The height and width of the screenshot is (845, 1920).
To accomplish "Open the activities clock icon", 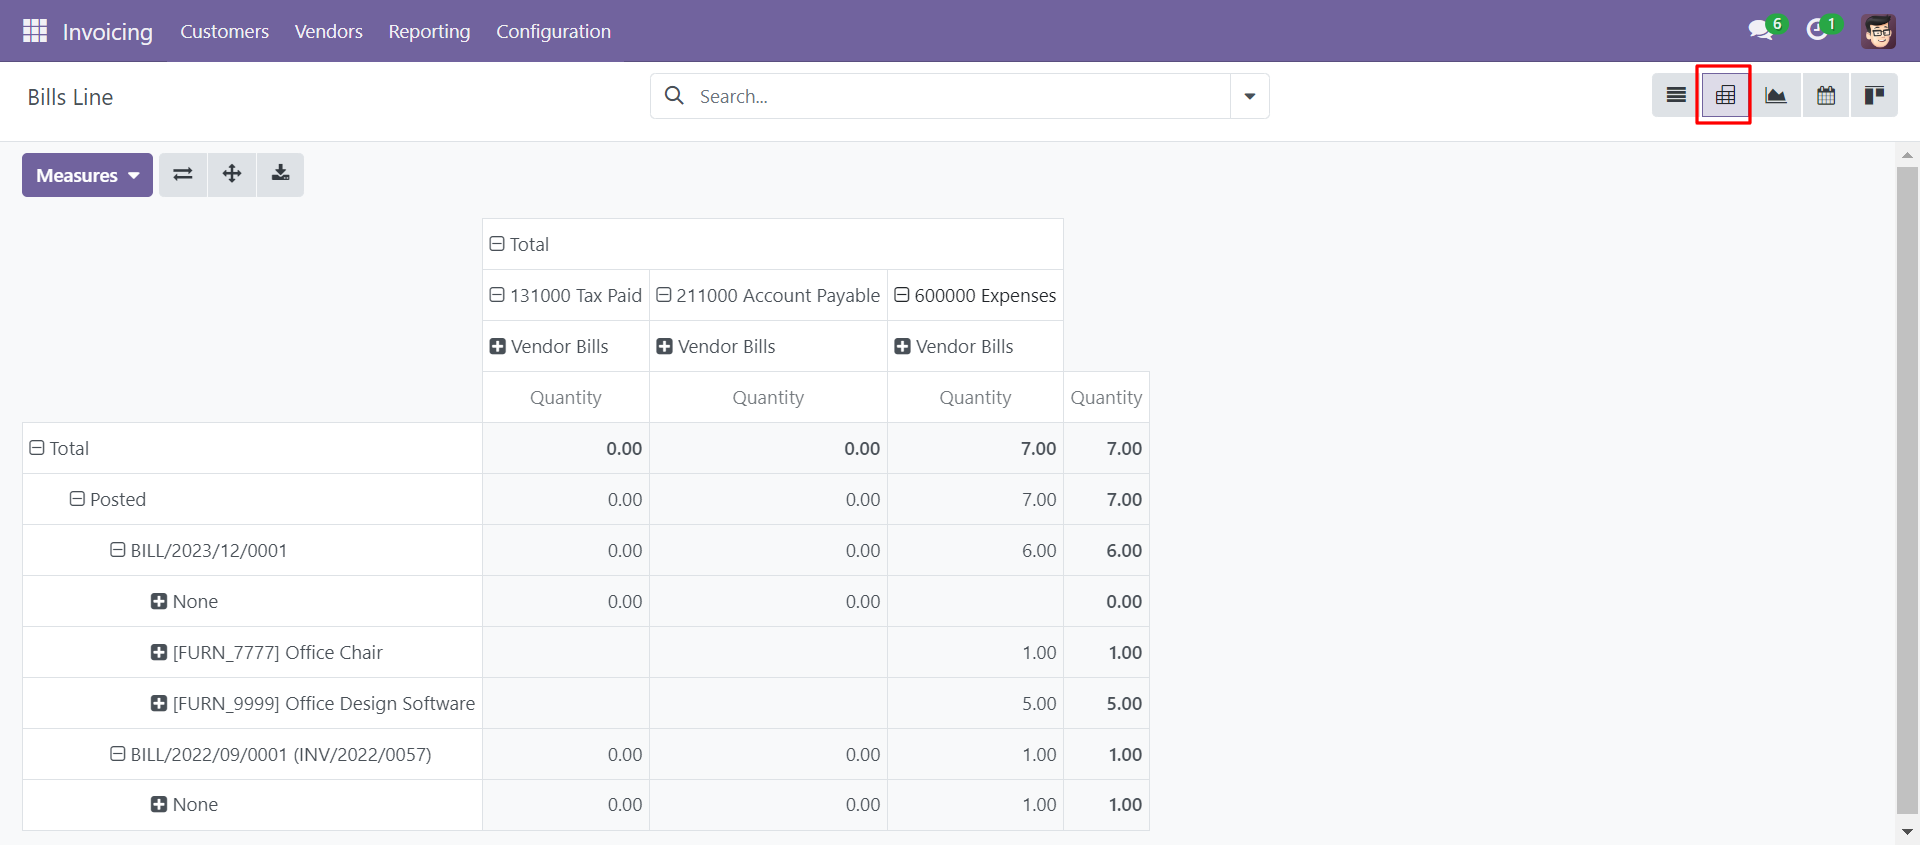I will (x=1817, y=30).
